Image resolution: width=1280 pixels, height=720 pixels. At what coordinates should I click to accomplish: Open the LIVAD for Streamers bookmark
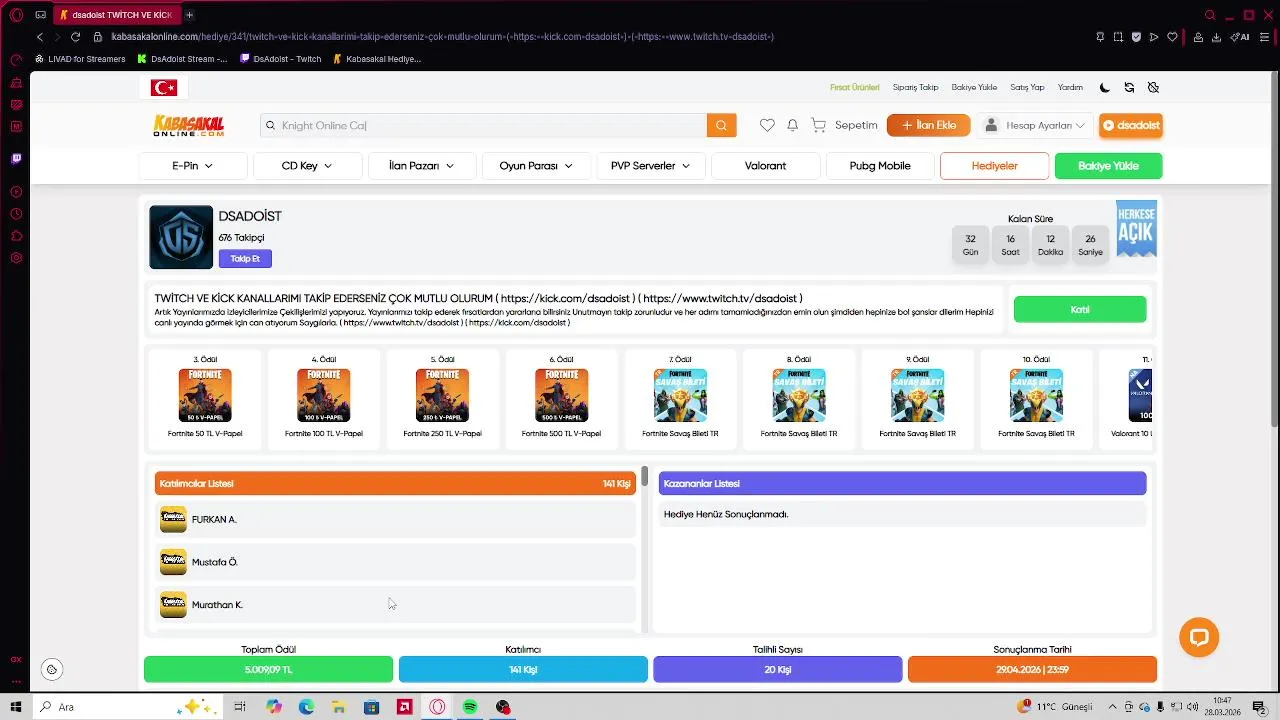80,59
